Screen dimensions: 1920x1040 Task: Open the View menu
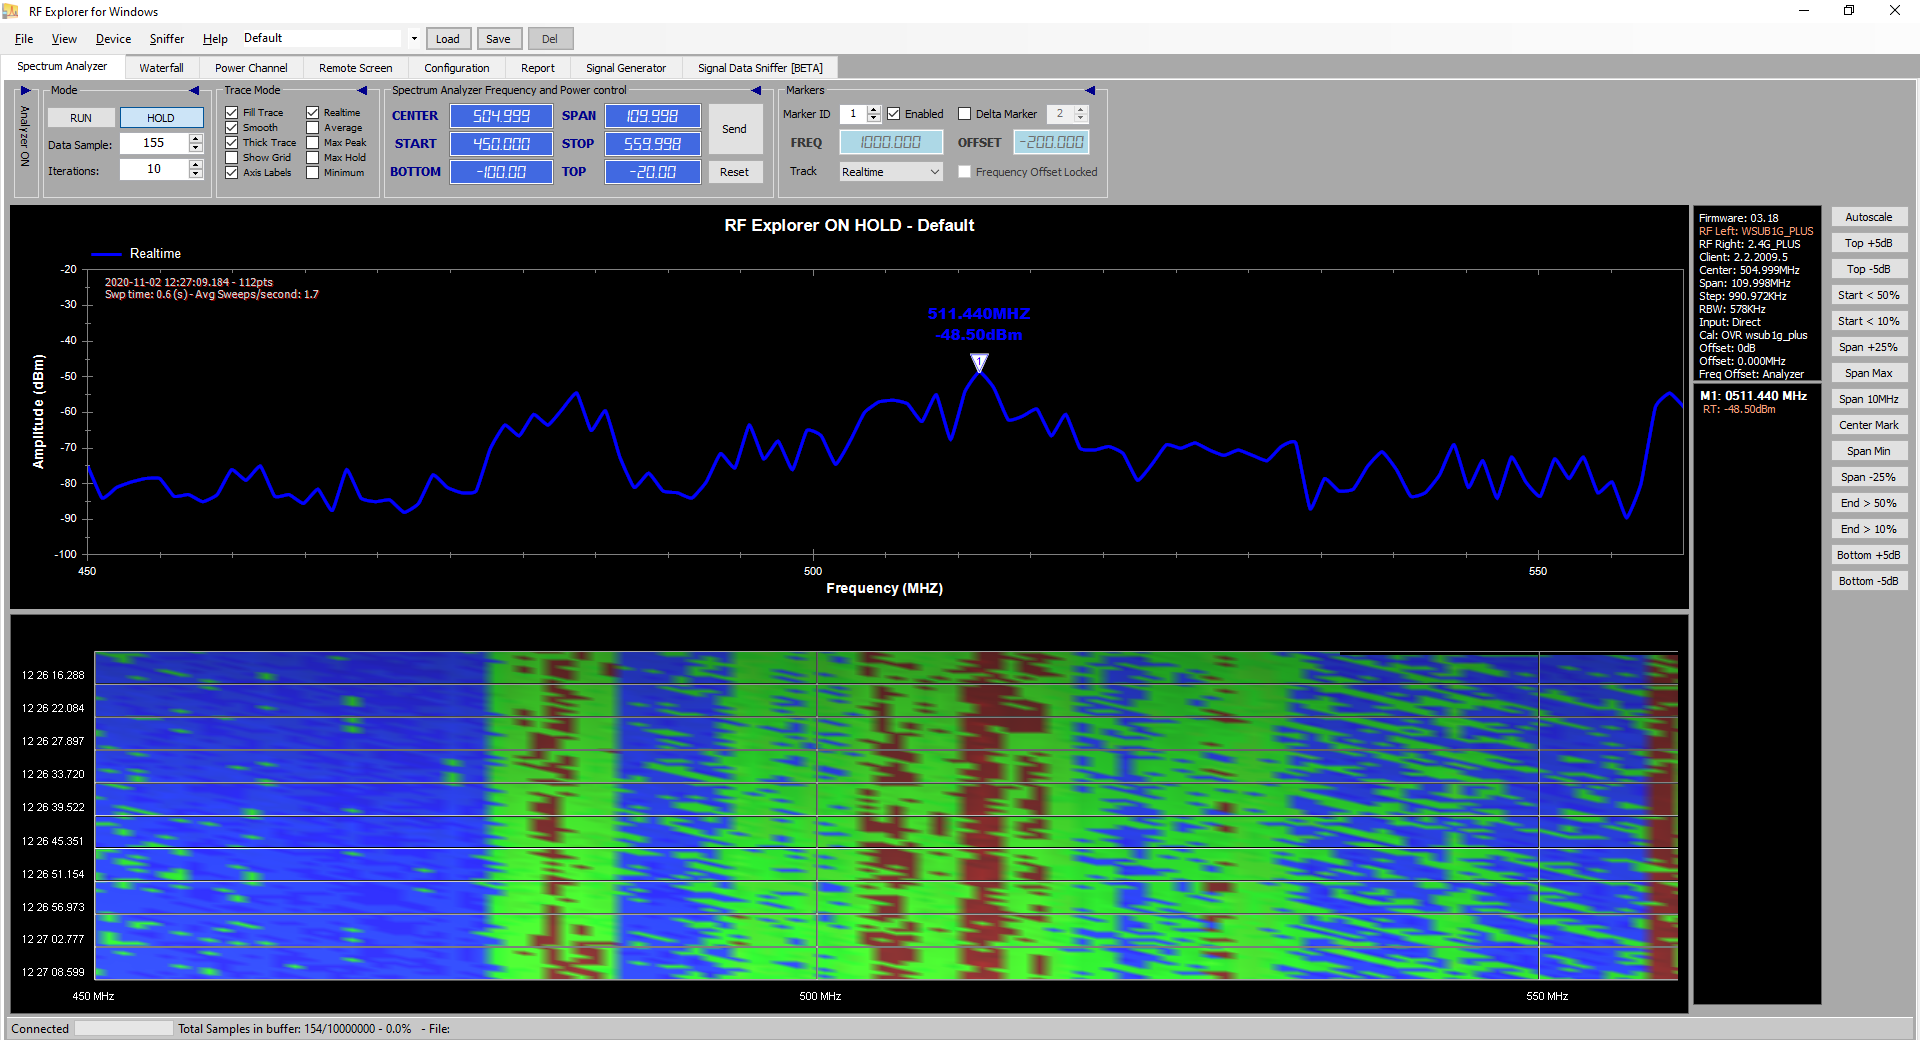tap(64, 39)
